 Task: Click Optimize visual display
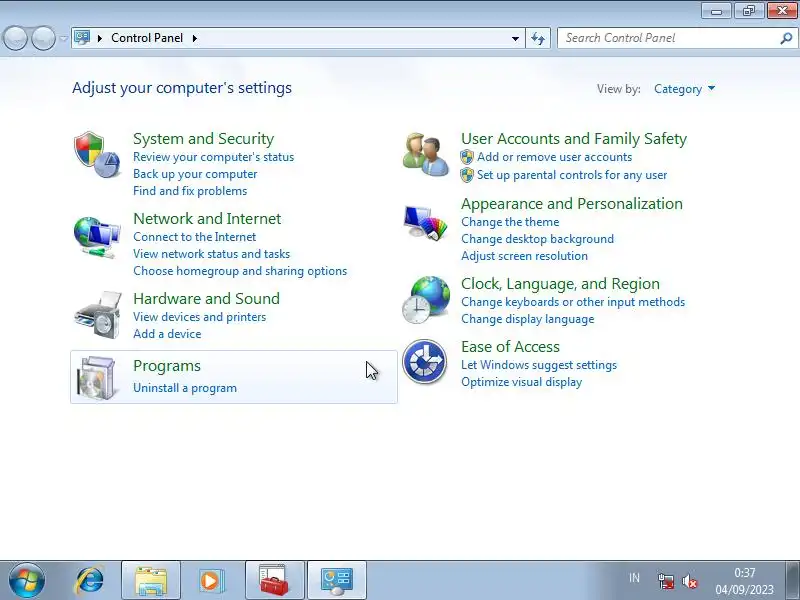click(x=521, y=382)
